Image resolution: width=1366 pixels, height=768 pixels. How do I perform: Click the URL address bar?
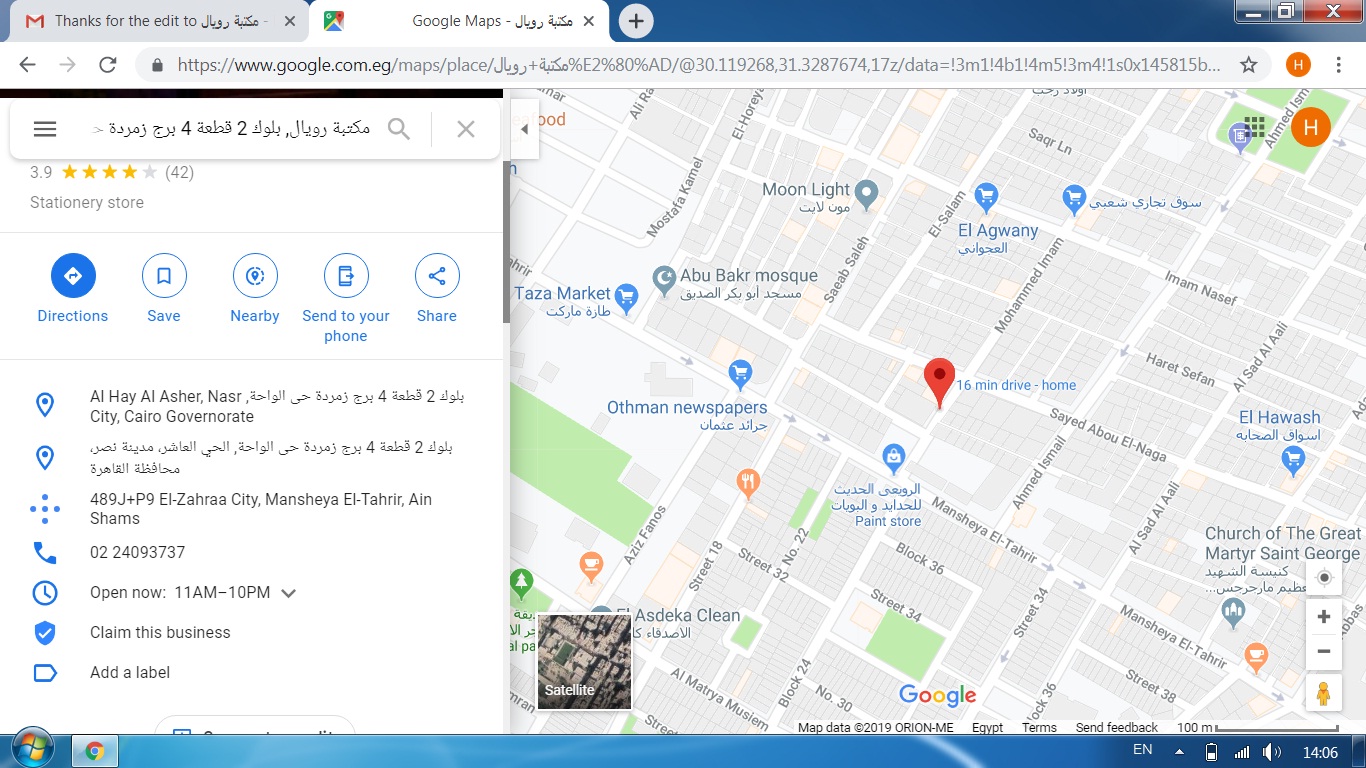(698, 65)
